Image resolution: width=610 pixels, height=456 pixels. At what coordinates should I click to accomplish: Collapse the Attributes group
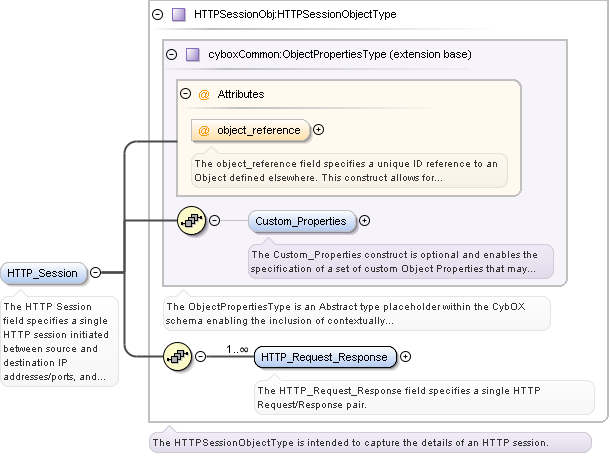coord(185,94)
